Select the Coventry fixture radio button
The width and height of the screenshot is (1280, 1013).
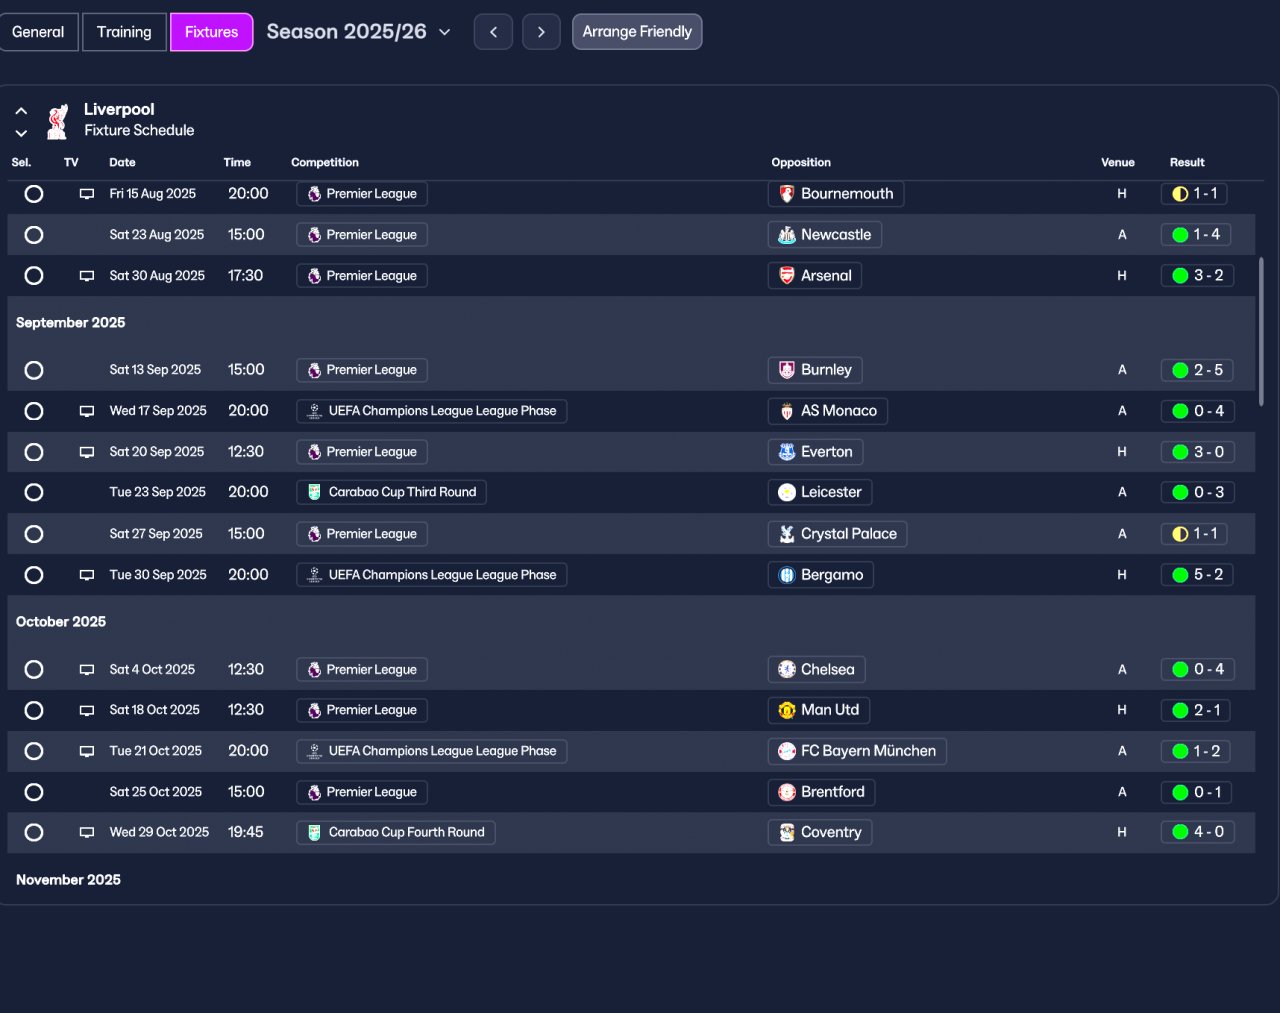(x=34, y=832)
